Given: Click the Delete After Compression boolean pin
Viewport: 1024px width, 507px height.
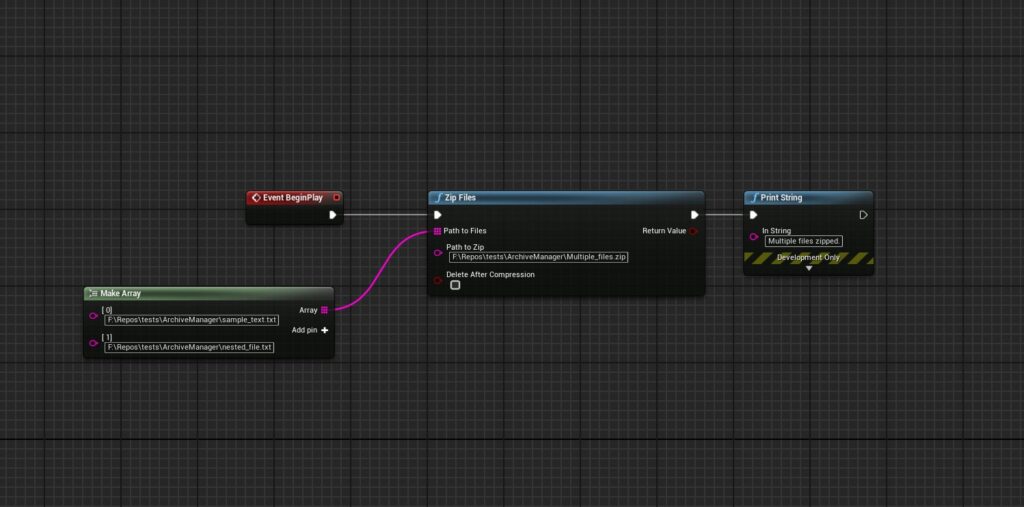Looking at the screenshot, I should tap(437, 279).
